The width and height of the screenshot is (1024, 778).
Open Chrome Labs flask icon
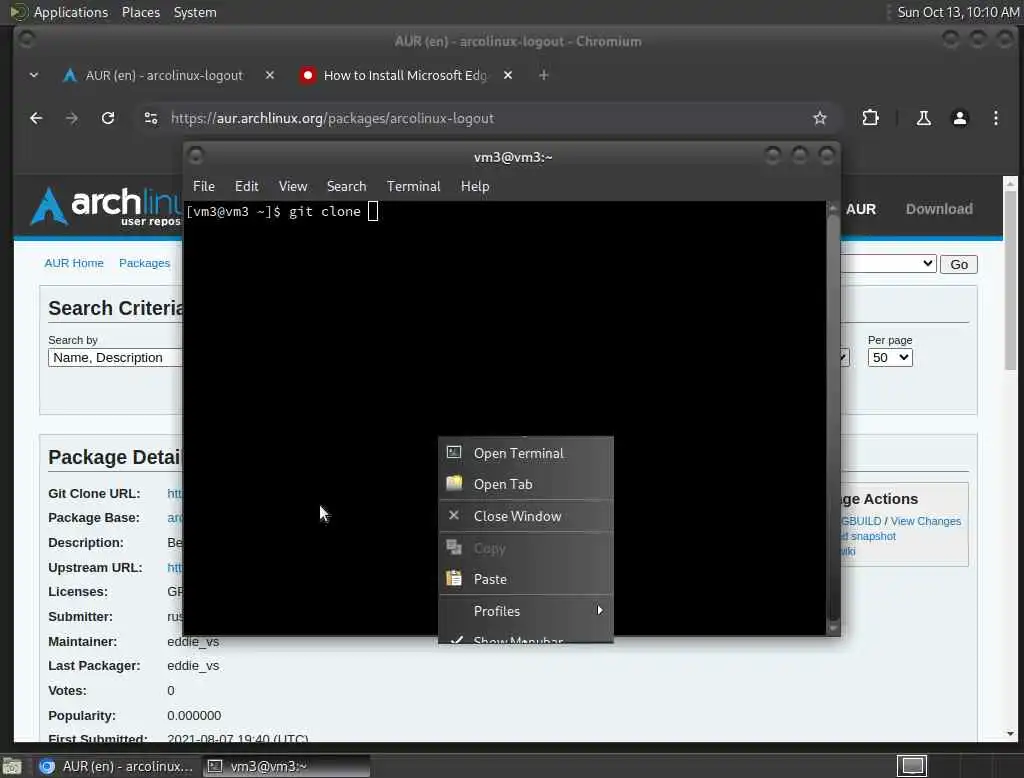(923, 118)
